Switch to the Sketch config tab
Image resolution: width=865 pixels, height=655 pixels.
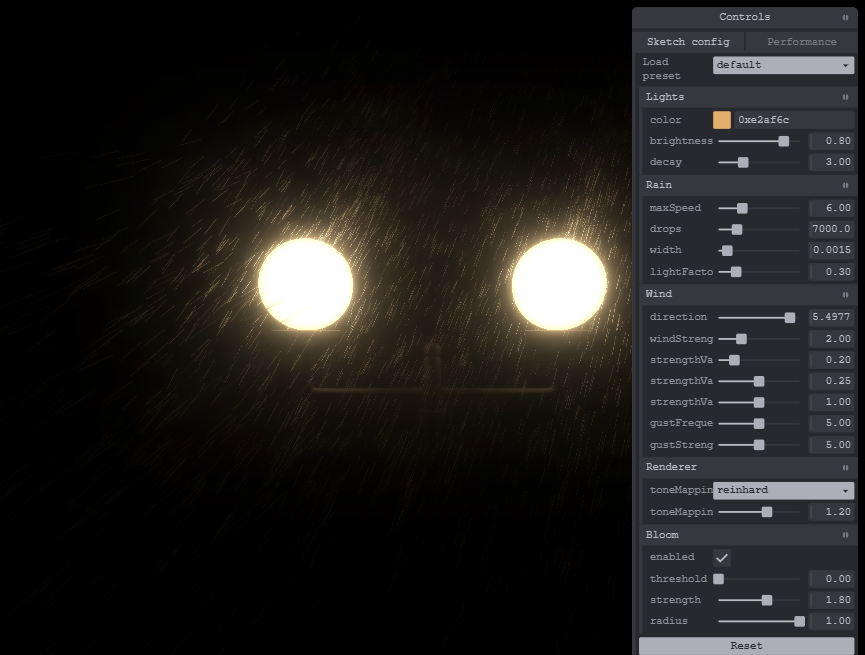(x=688, y=42)
